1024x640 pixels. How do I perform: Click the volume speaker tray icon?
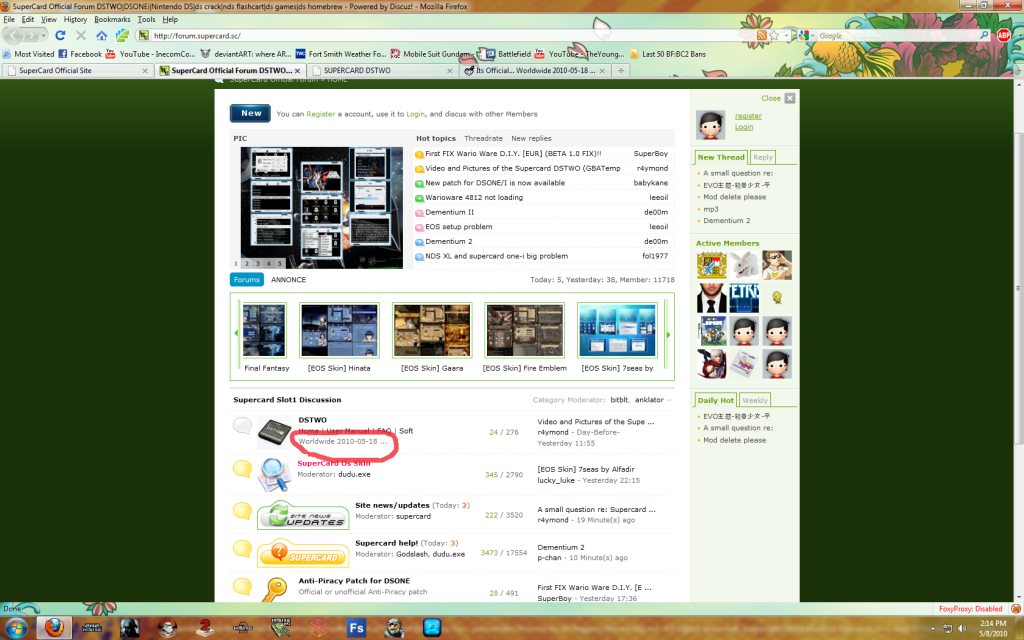[962, 628]
